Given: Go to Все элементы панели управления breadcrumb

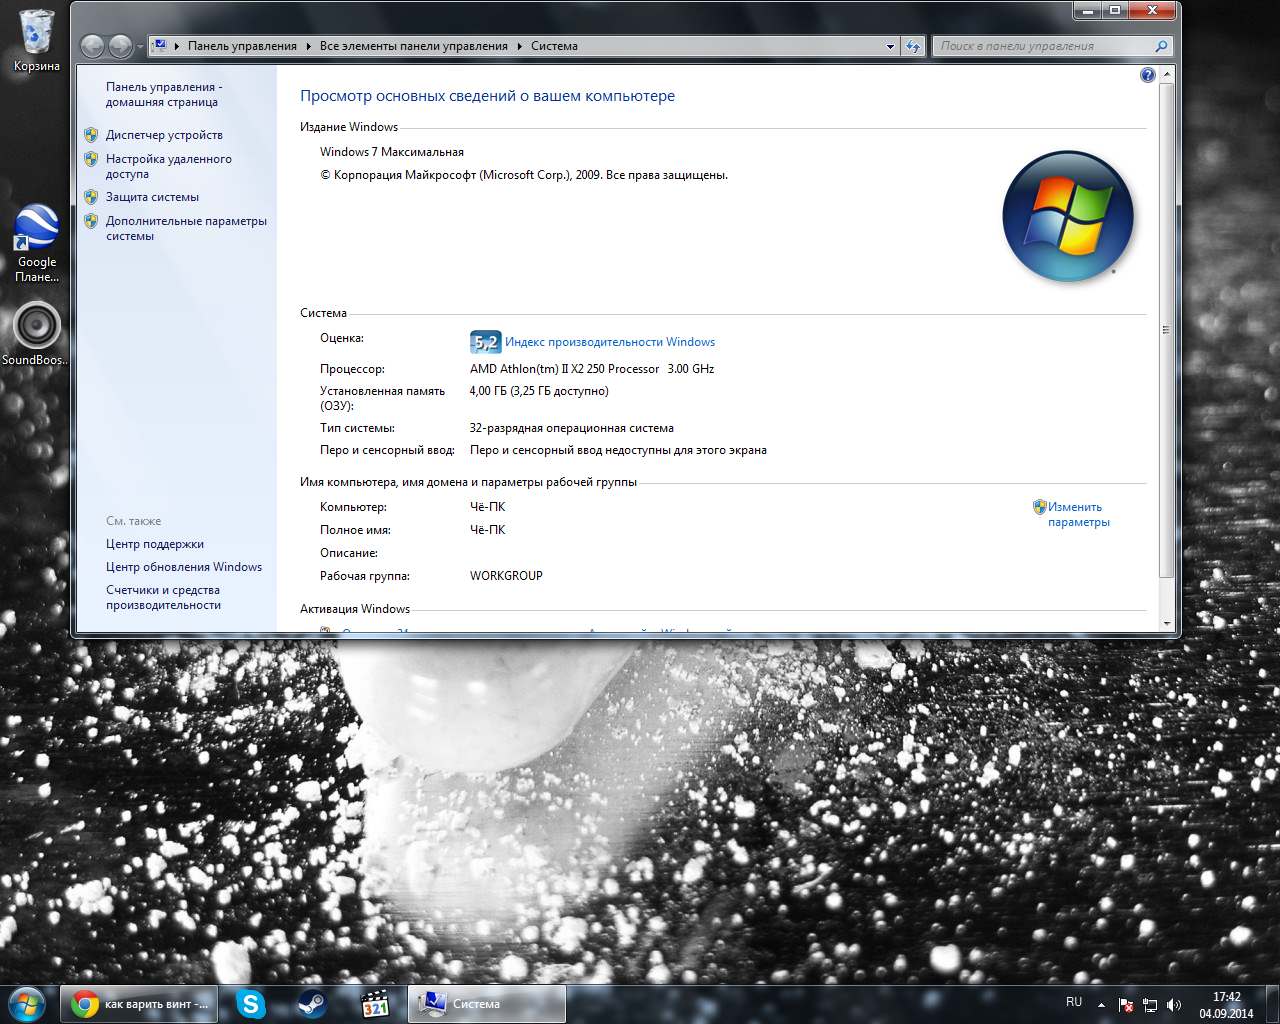Looking at the screenshot, I should [414, 46].
